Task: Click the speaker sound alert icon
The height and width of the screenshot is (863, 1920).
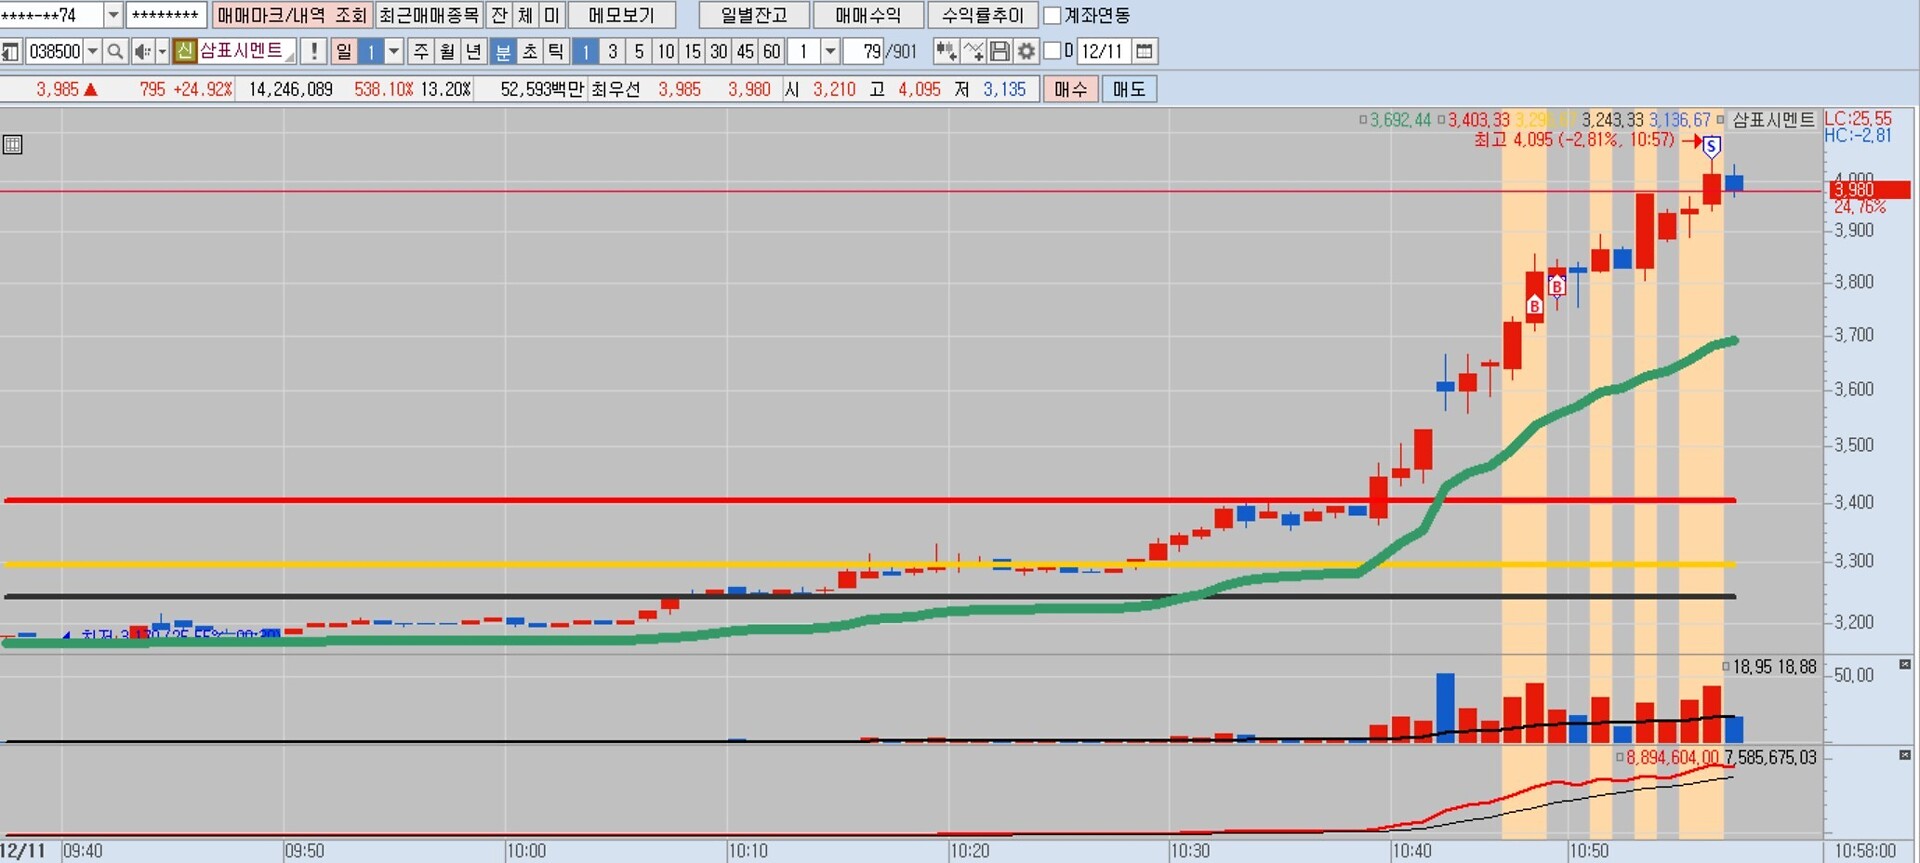Action: 142,51
